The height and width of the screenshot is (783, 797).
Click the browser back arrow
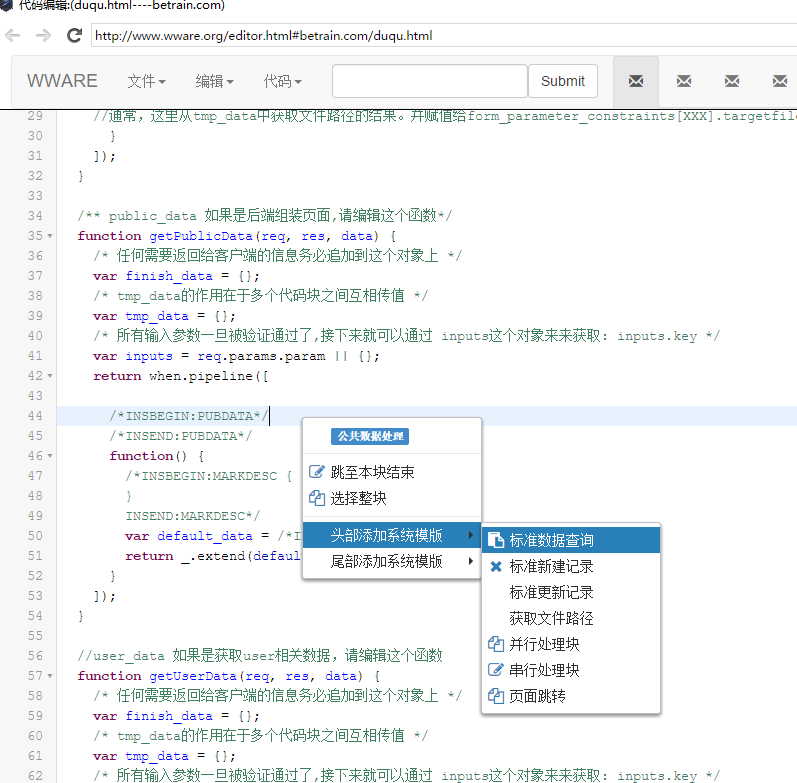point(12,36)
